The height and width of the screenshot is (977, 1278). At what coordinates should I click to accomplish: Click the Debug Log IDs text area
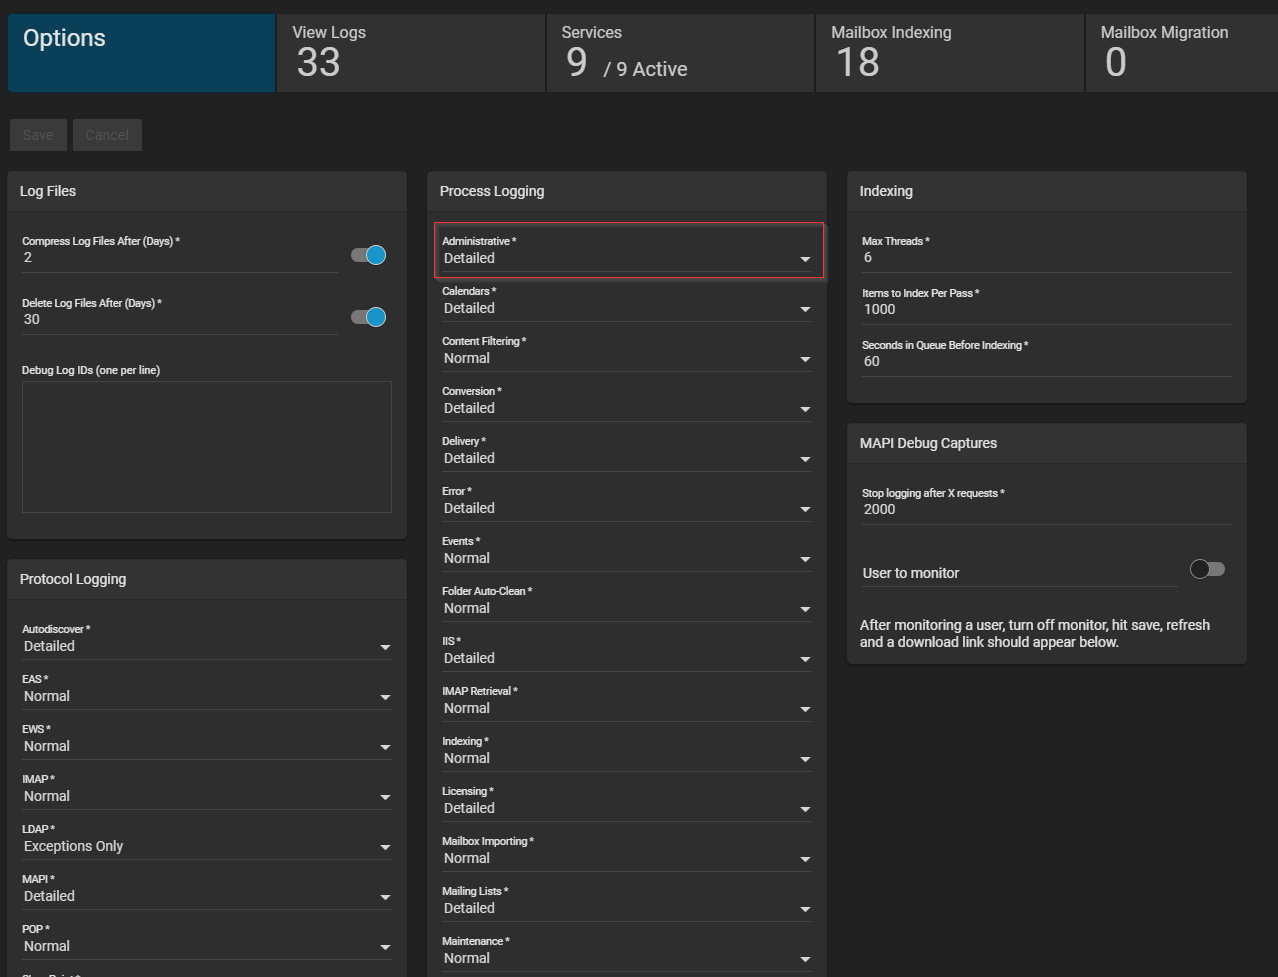[206, 447]
